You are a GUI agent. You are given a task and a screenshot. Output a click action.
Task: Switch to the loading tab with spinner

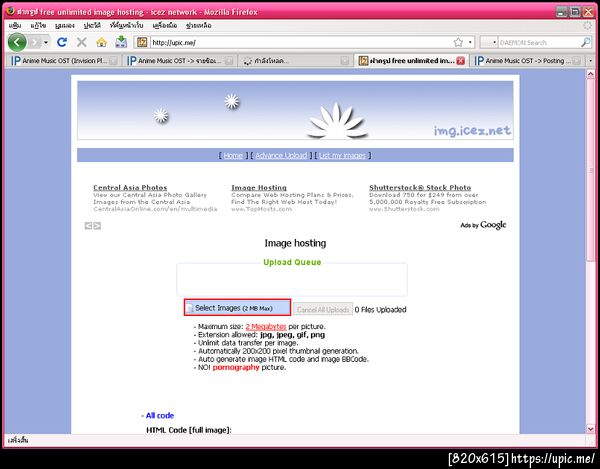tap(295, 61)
